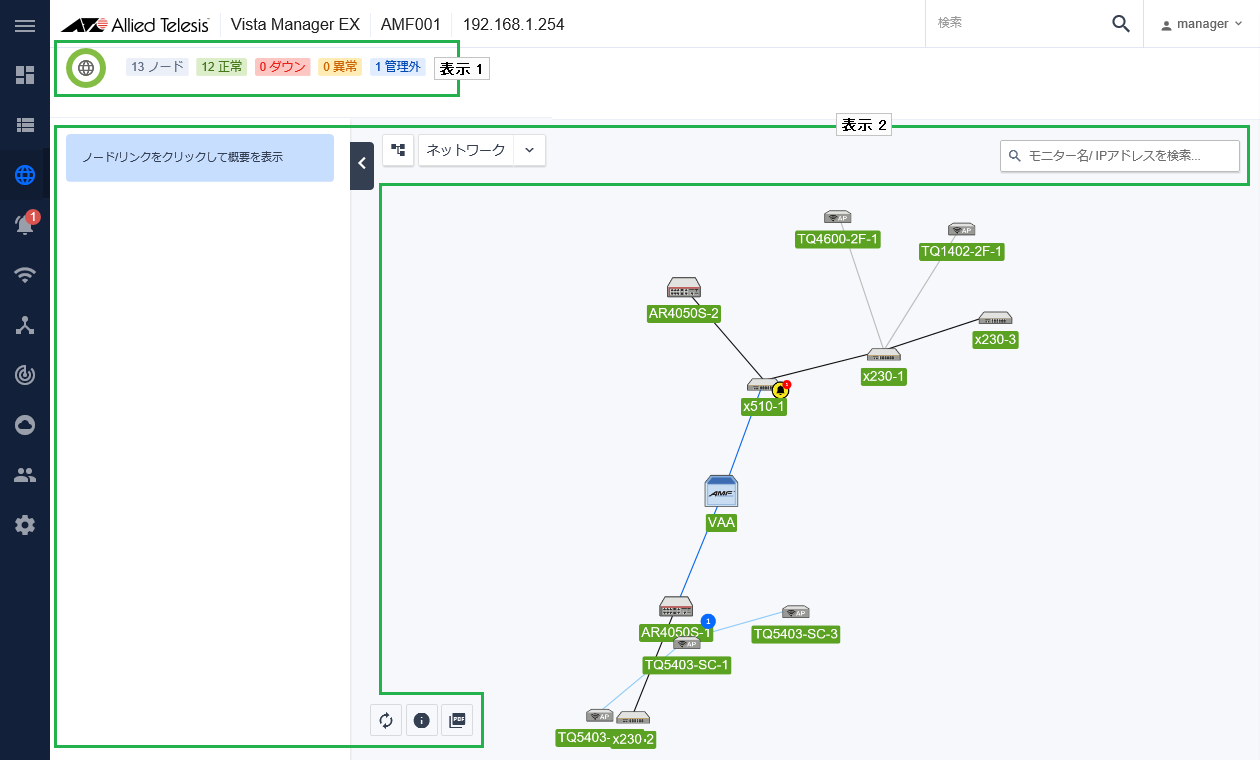
Task: Select the TQ4600-2F-1 access point icon
Action: [x=837, y=217]
